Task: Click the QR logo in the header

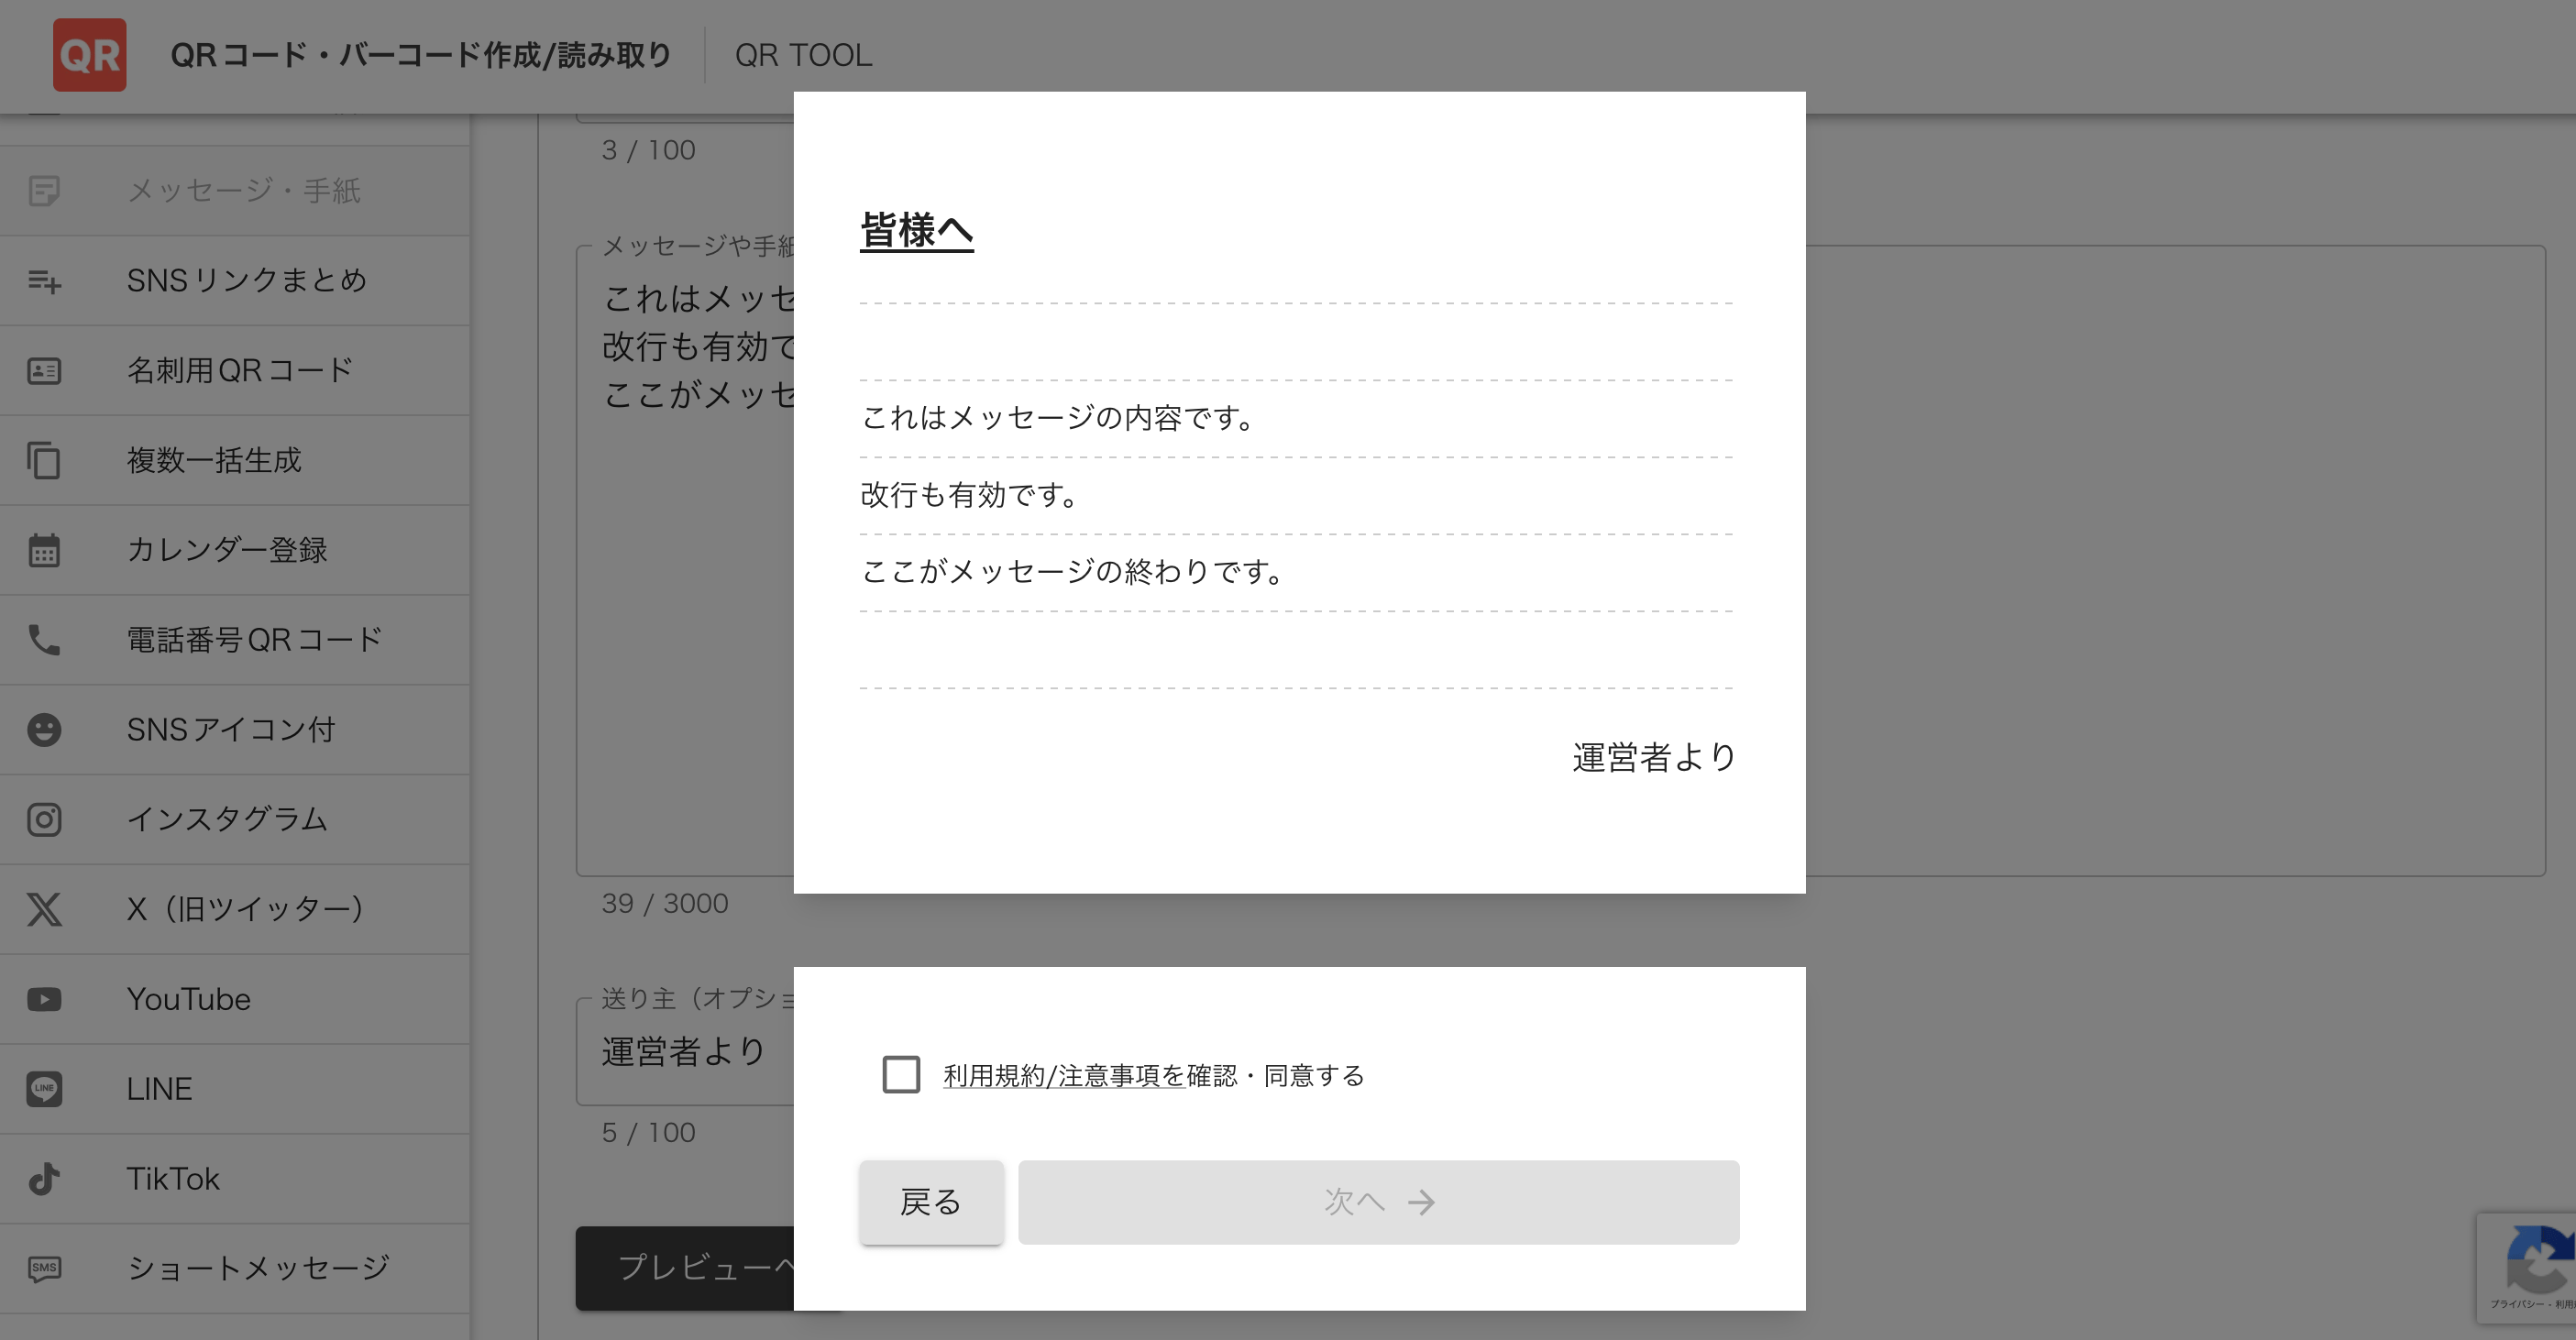Action: [90, 55]
